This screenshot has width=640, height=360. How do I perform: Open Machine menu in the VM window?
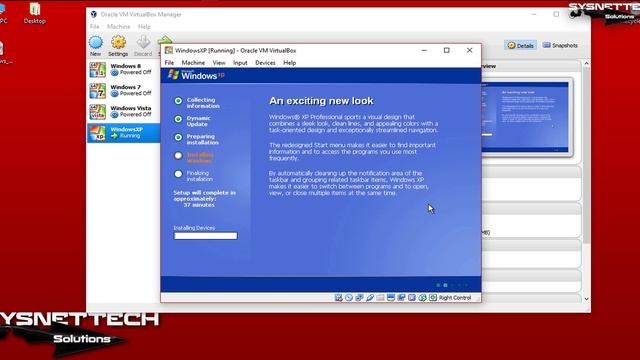coord(193,63)
